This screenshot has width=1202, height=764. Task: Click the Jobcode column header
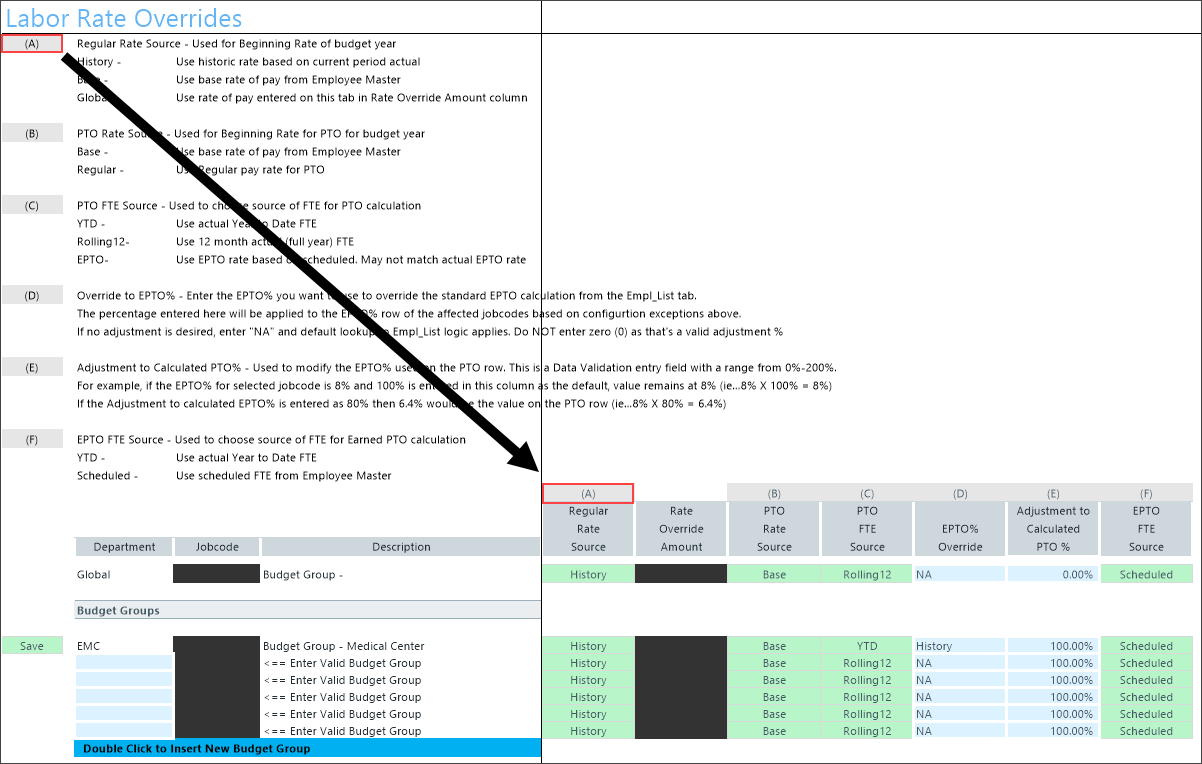click(x=217, y=547)
